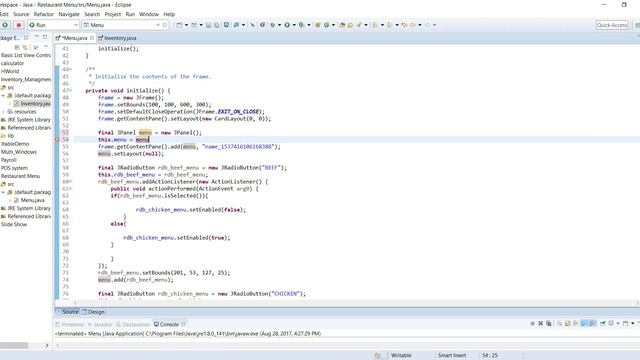Click the Save toolbar icon
640x360 pixels.
click(x=209, y=25)
